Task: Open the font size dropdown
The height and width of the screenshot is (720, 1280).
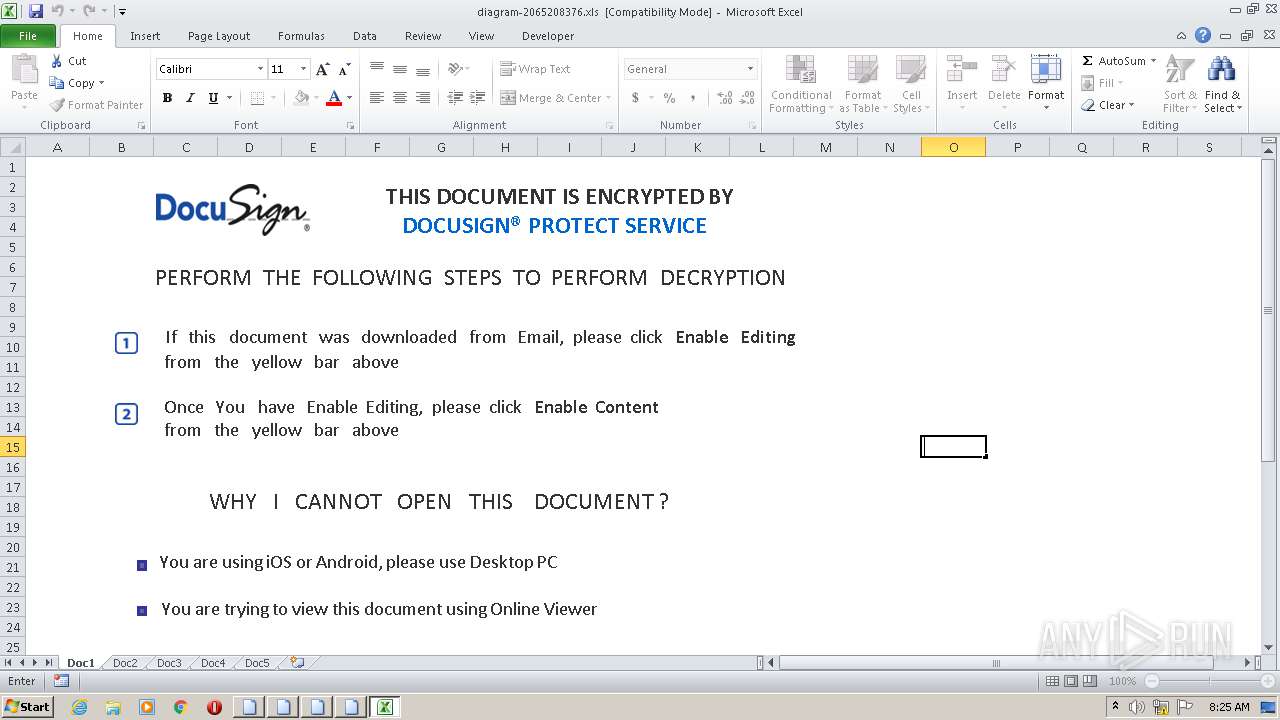Action: click(x=303, y=69)
